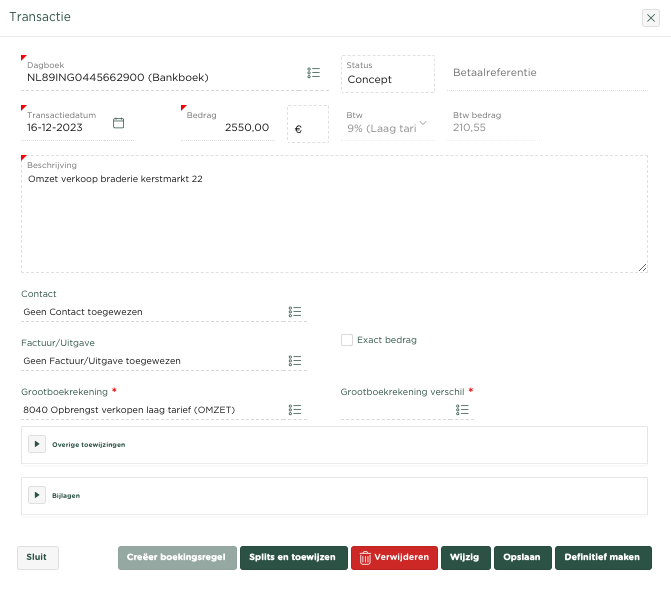The height and width of the screenshot is (599, 671).
Task: Close the Transactie dialog with the X
Action: (650, 17)
